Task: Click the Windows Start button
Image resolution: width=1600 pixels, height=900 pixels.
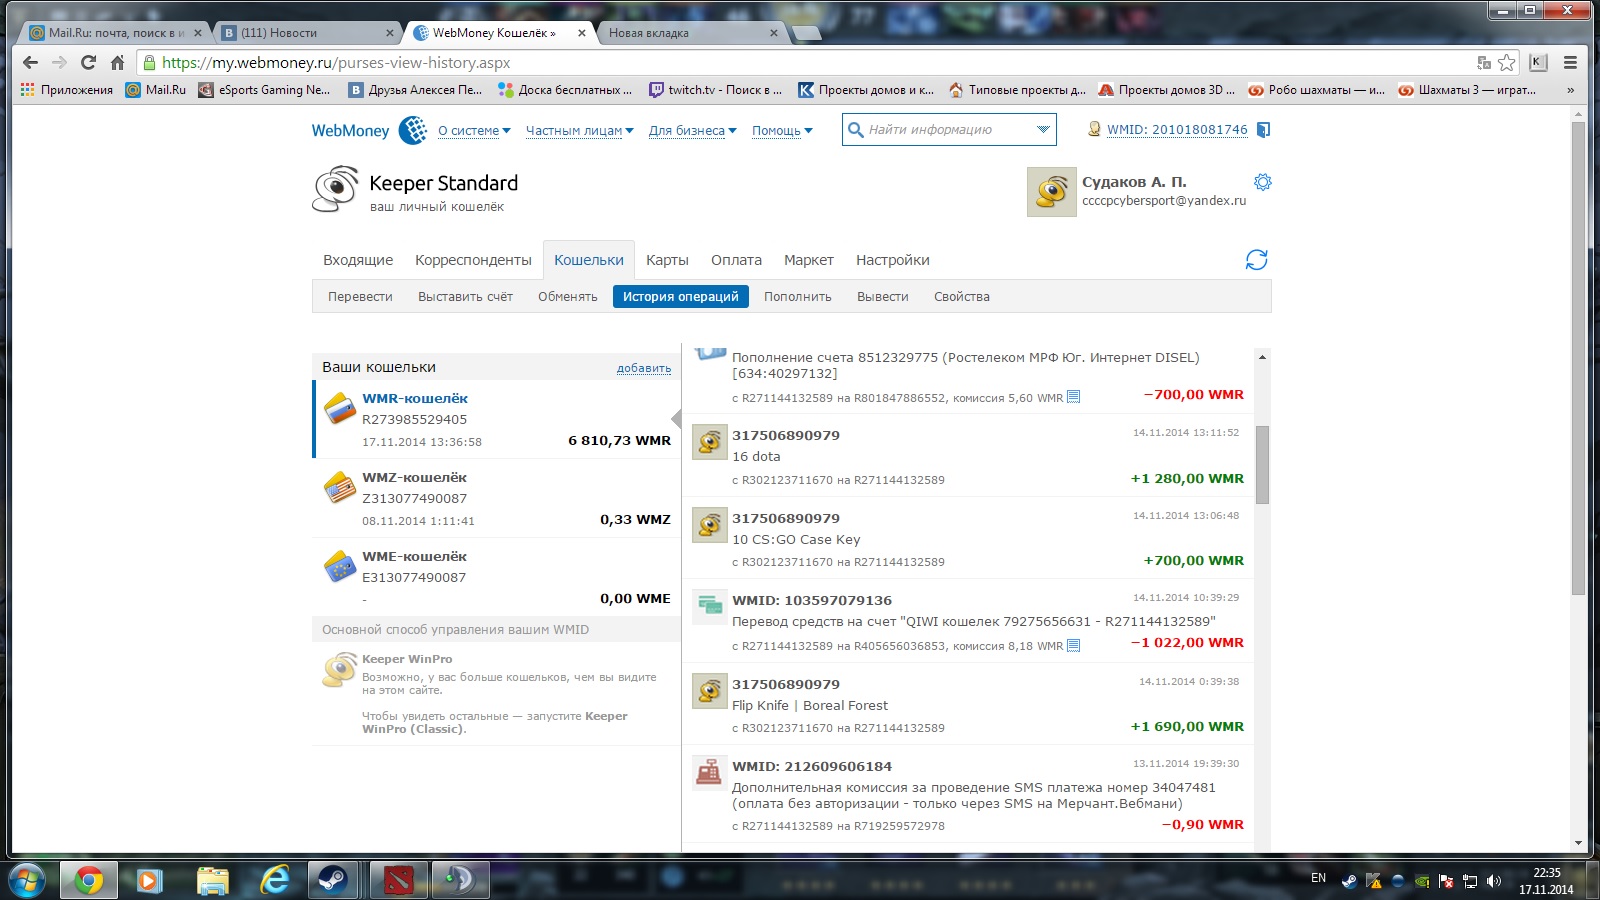Action: (x=27, y=881)
